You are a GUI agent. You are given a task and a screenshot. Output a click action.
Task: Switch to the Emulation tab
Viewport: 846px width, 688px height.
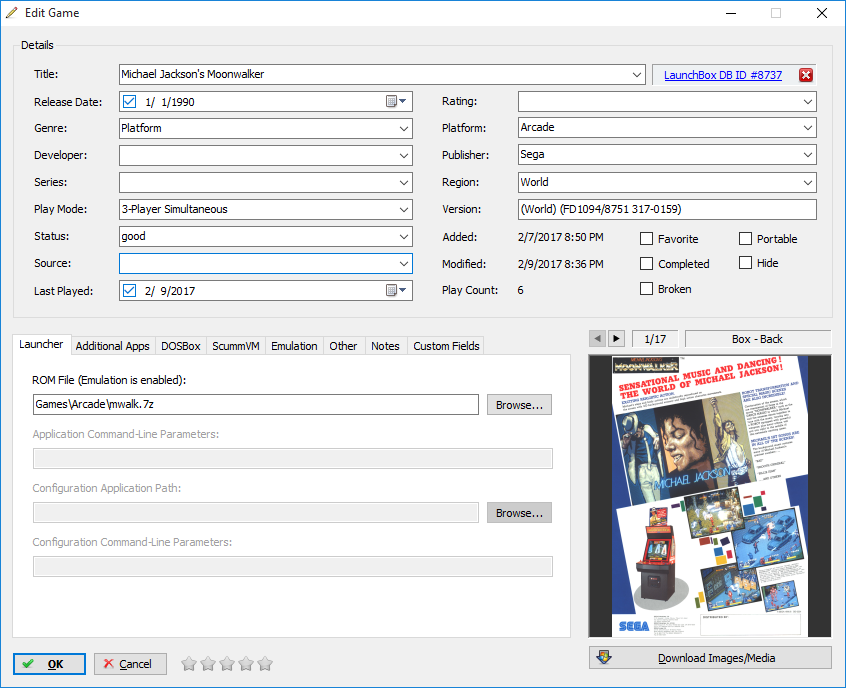[x=294, y=346]
